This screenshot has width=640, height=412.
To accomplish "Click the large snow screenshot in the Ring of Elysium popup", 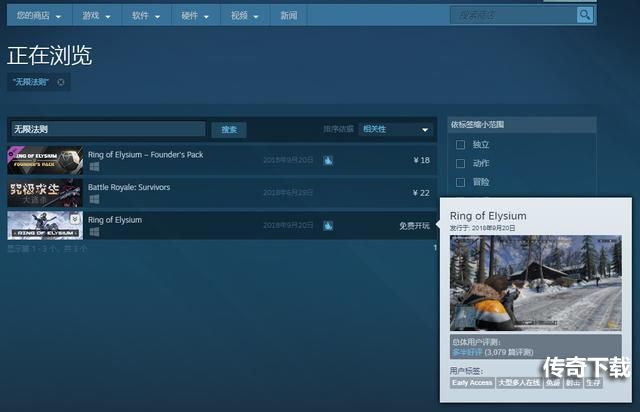I will pos(536,283).
